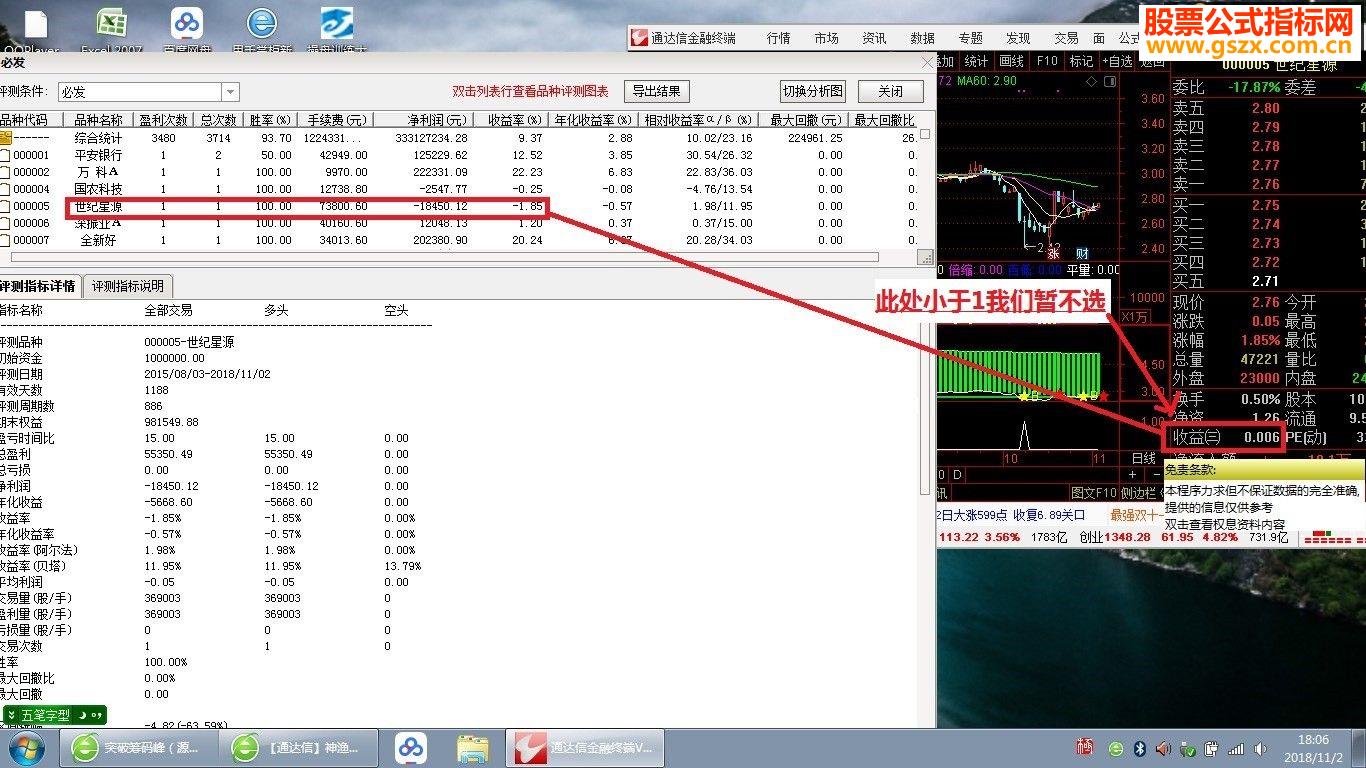Click the 导出结果 button

(656, 91)
